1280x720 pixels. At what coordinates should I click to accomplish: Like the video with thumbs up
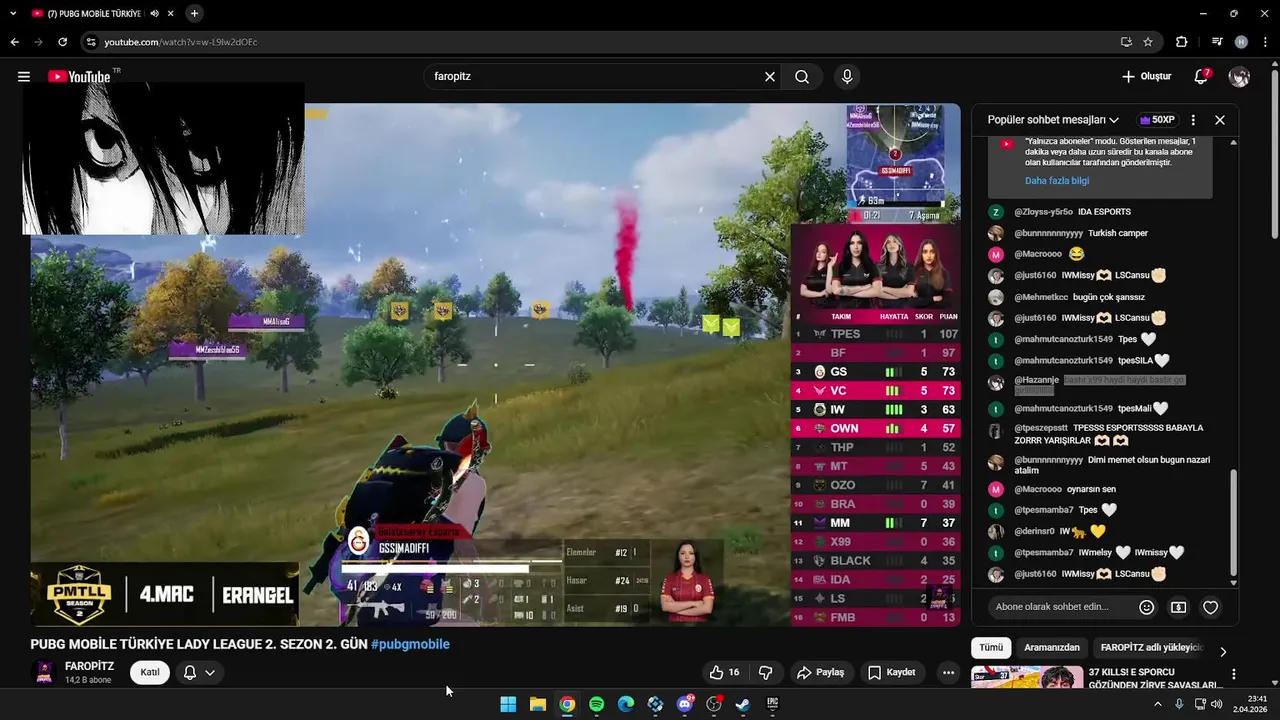coord(725,672)
